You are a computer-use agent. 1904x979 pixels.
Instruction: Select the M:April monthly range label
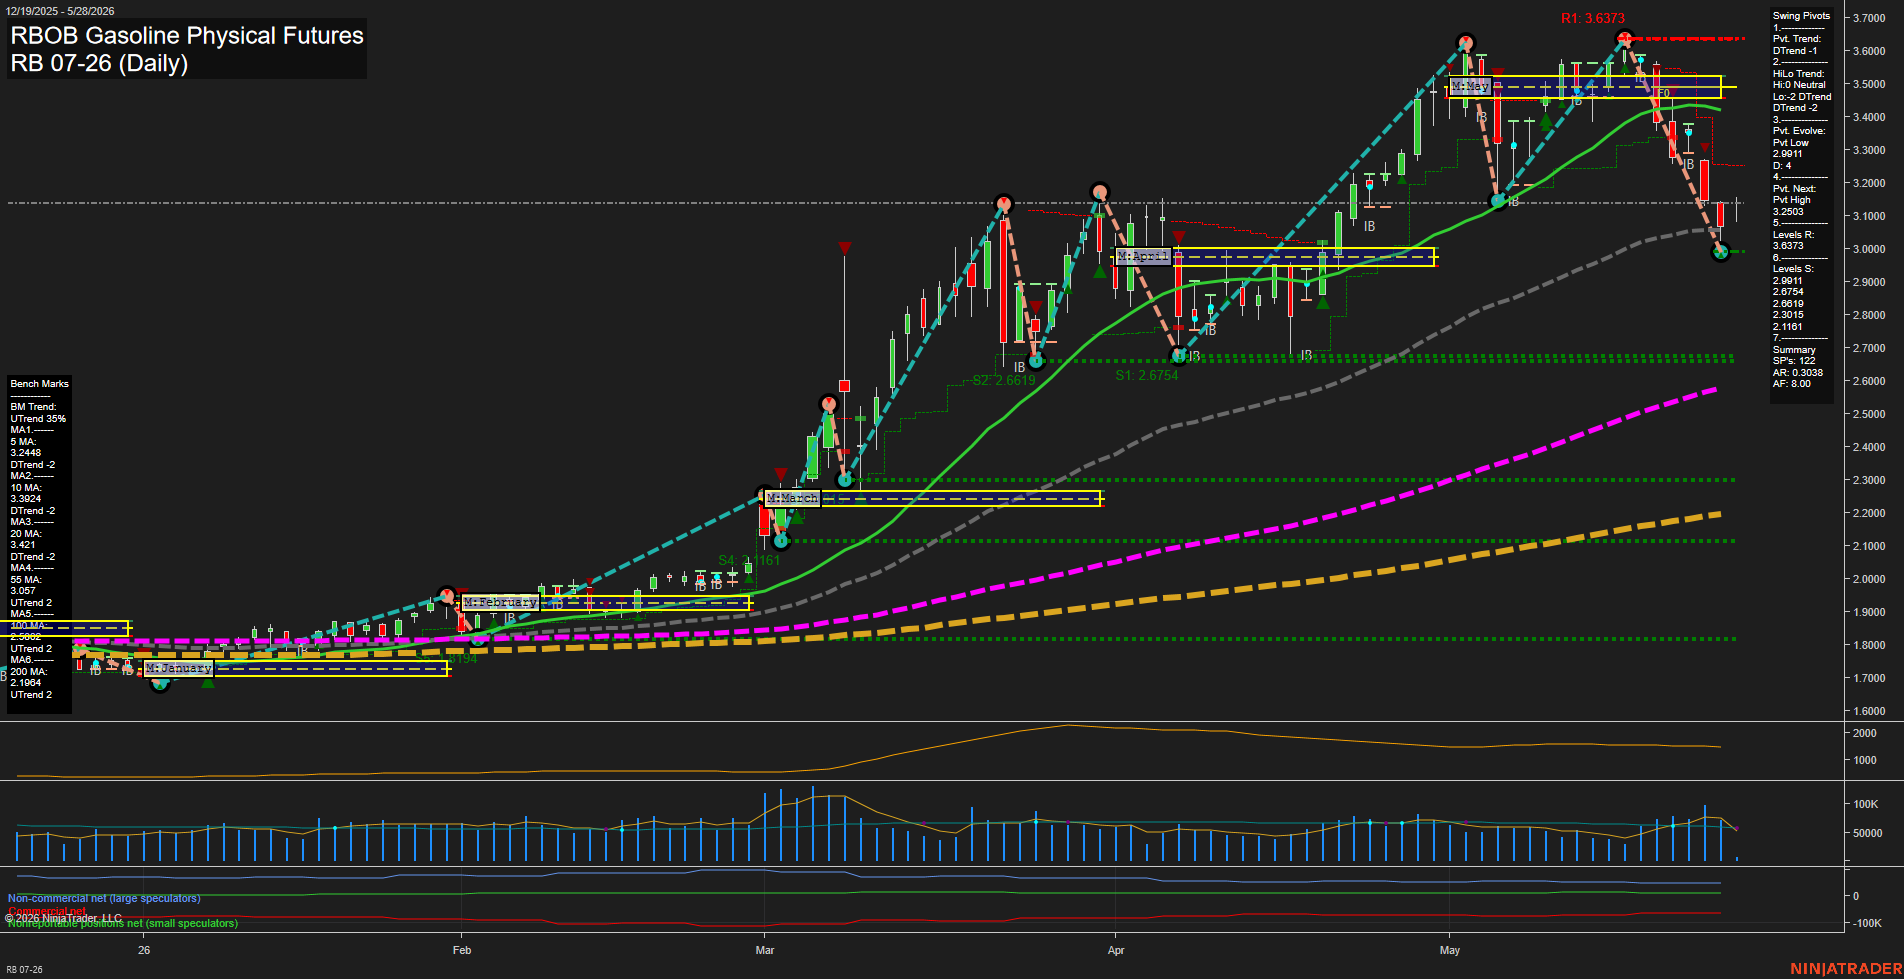(1143, 257)
